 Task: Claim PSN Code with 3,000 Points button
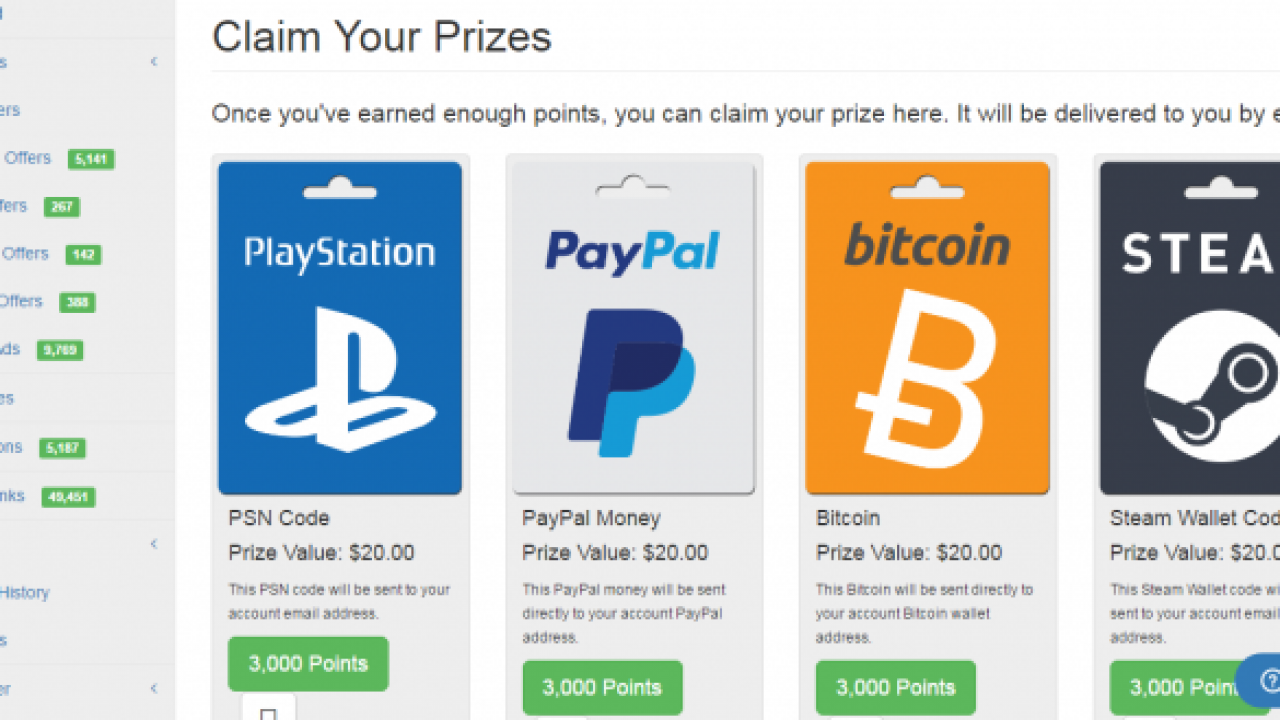click(308, 664)
